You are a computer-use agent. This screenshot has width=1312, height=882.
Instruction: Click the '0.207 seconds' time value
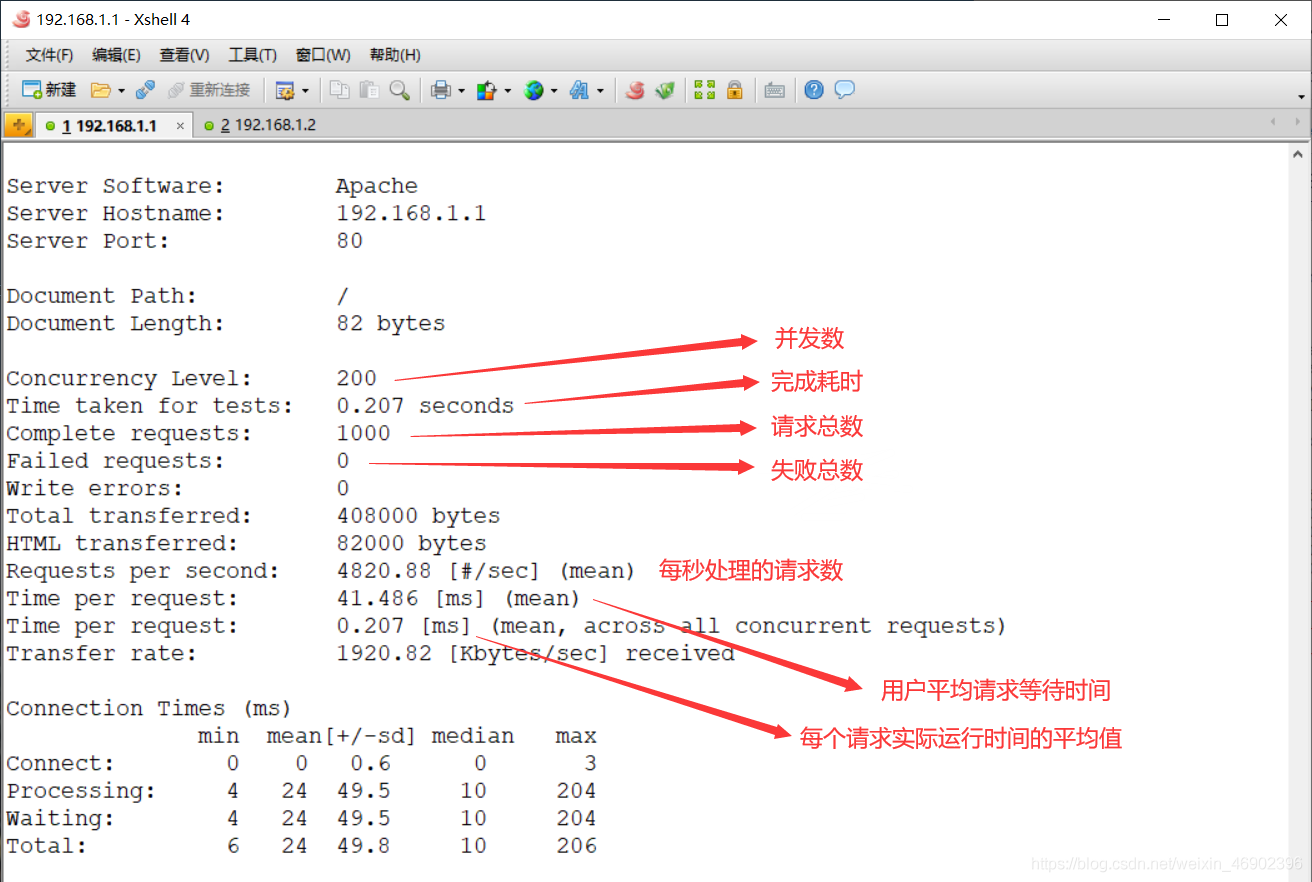point(425,406)
